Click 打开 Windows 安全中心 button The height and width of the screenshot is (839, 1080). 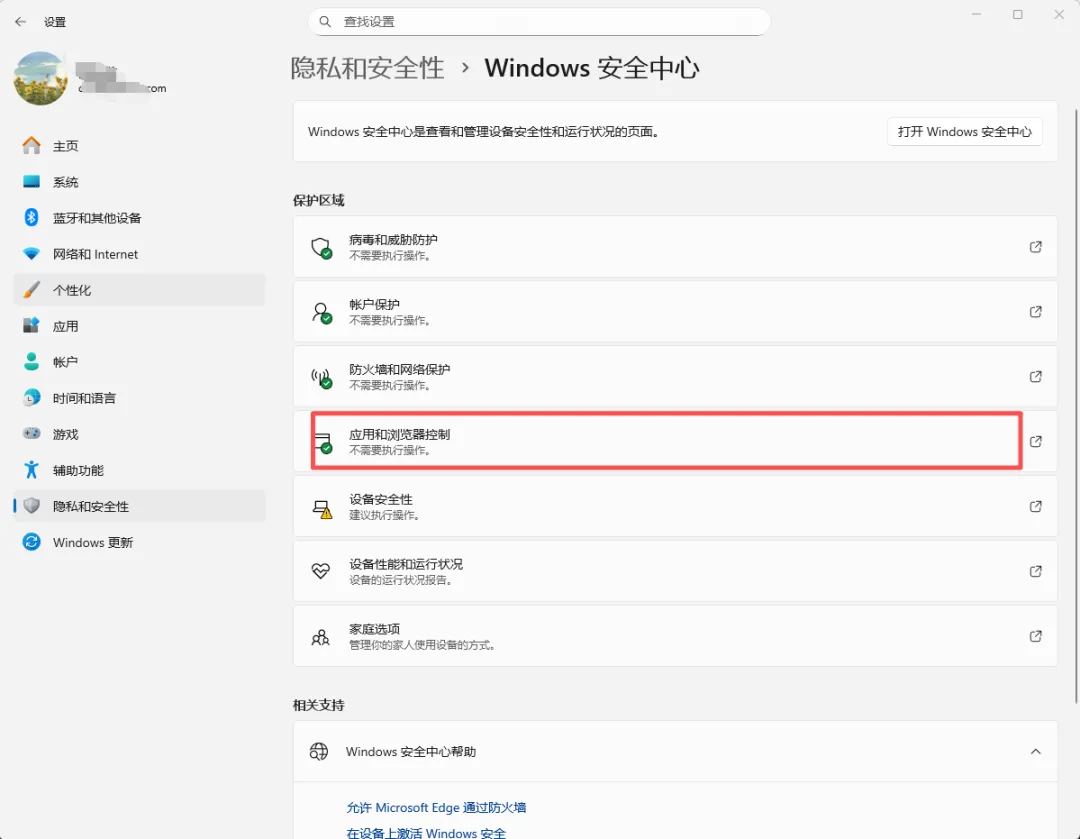964,132
